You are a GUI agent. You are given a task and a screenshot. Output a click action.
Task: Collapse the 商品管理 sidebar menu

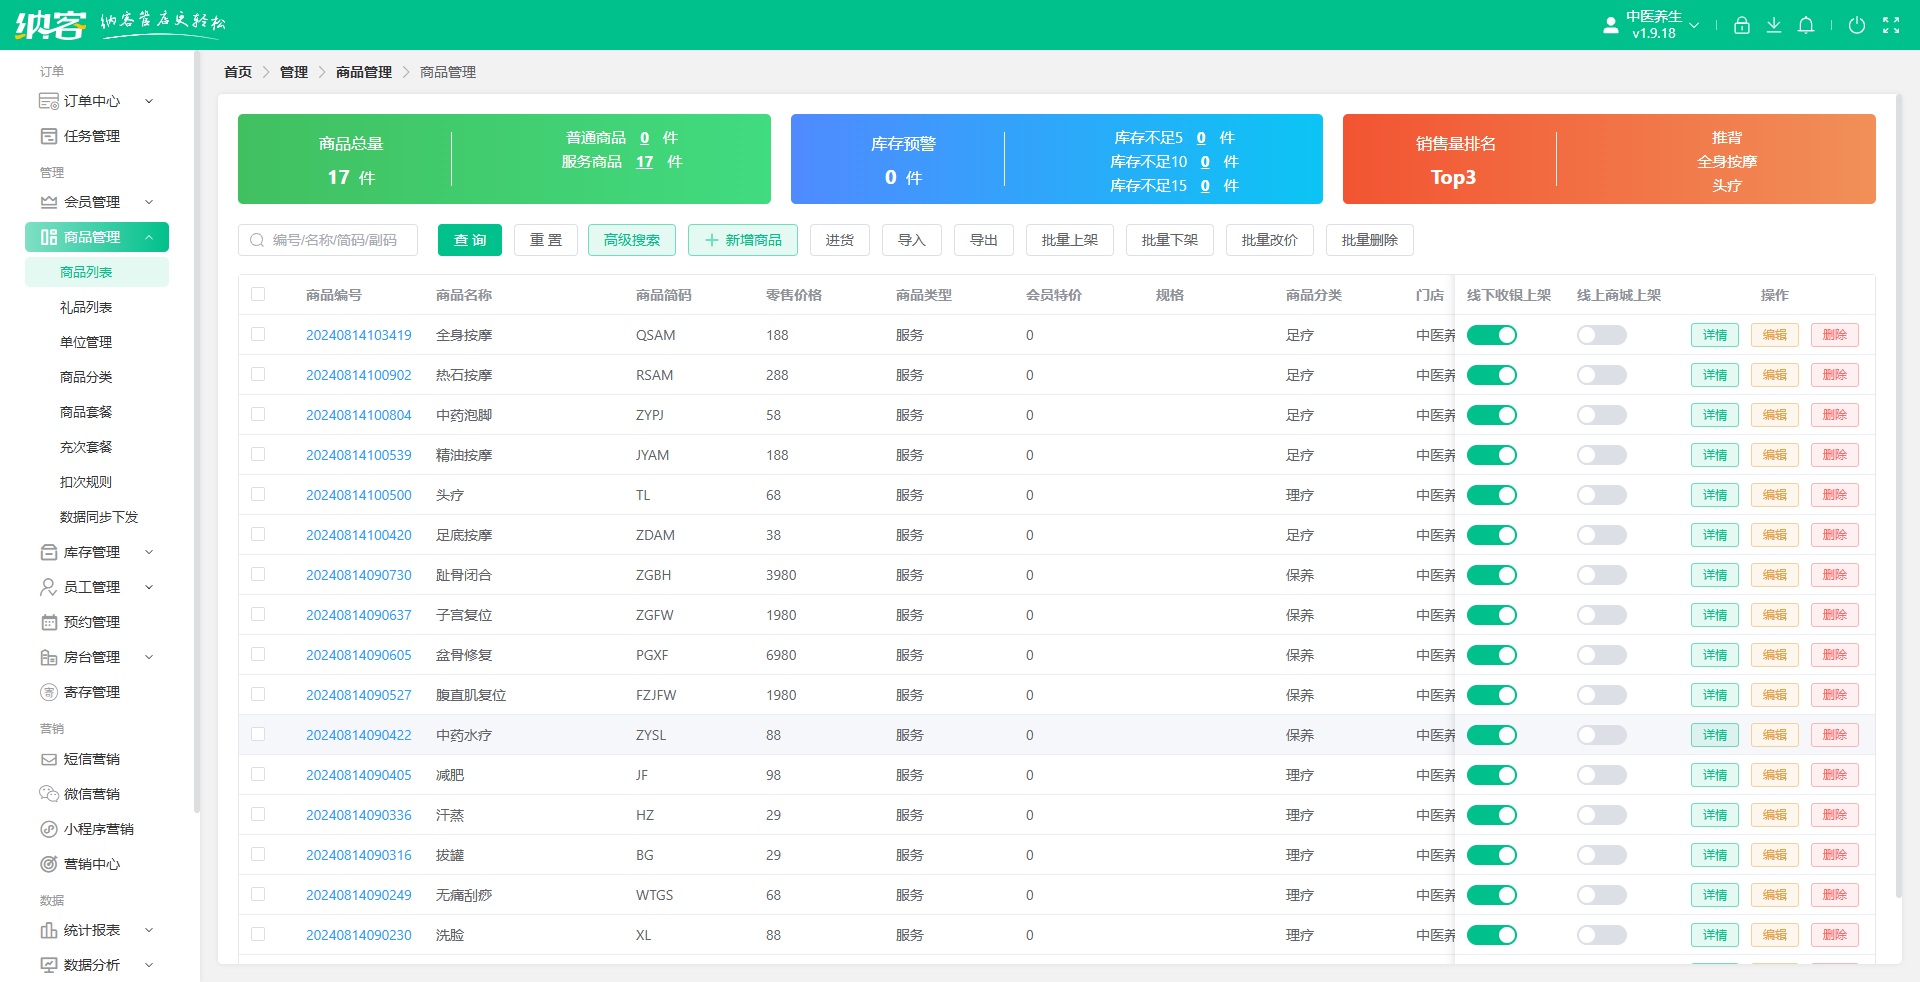(149, 237)
